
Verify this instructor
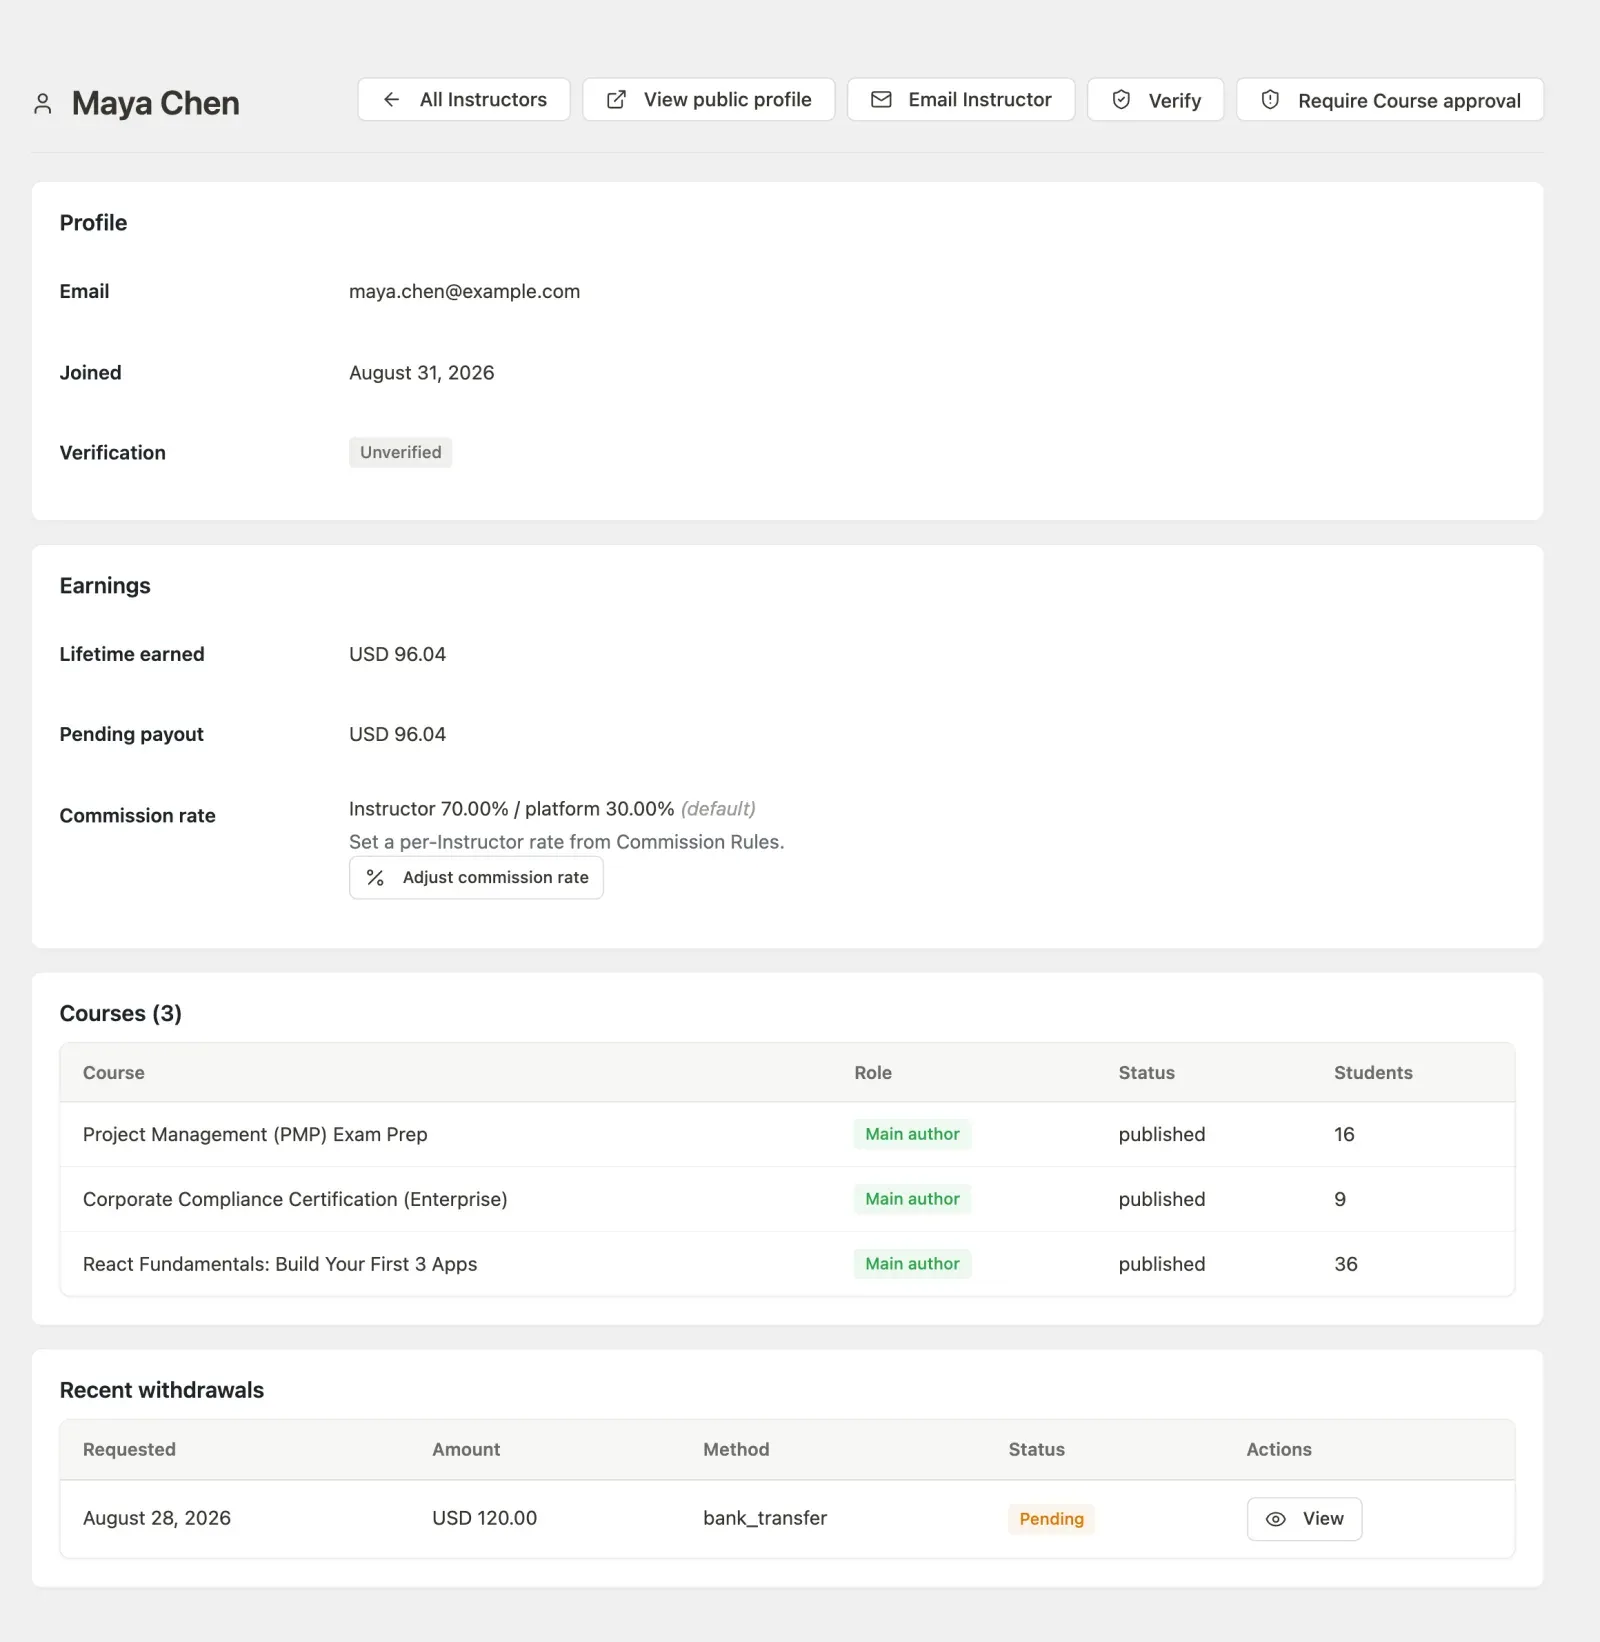pos(1156,100)
